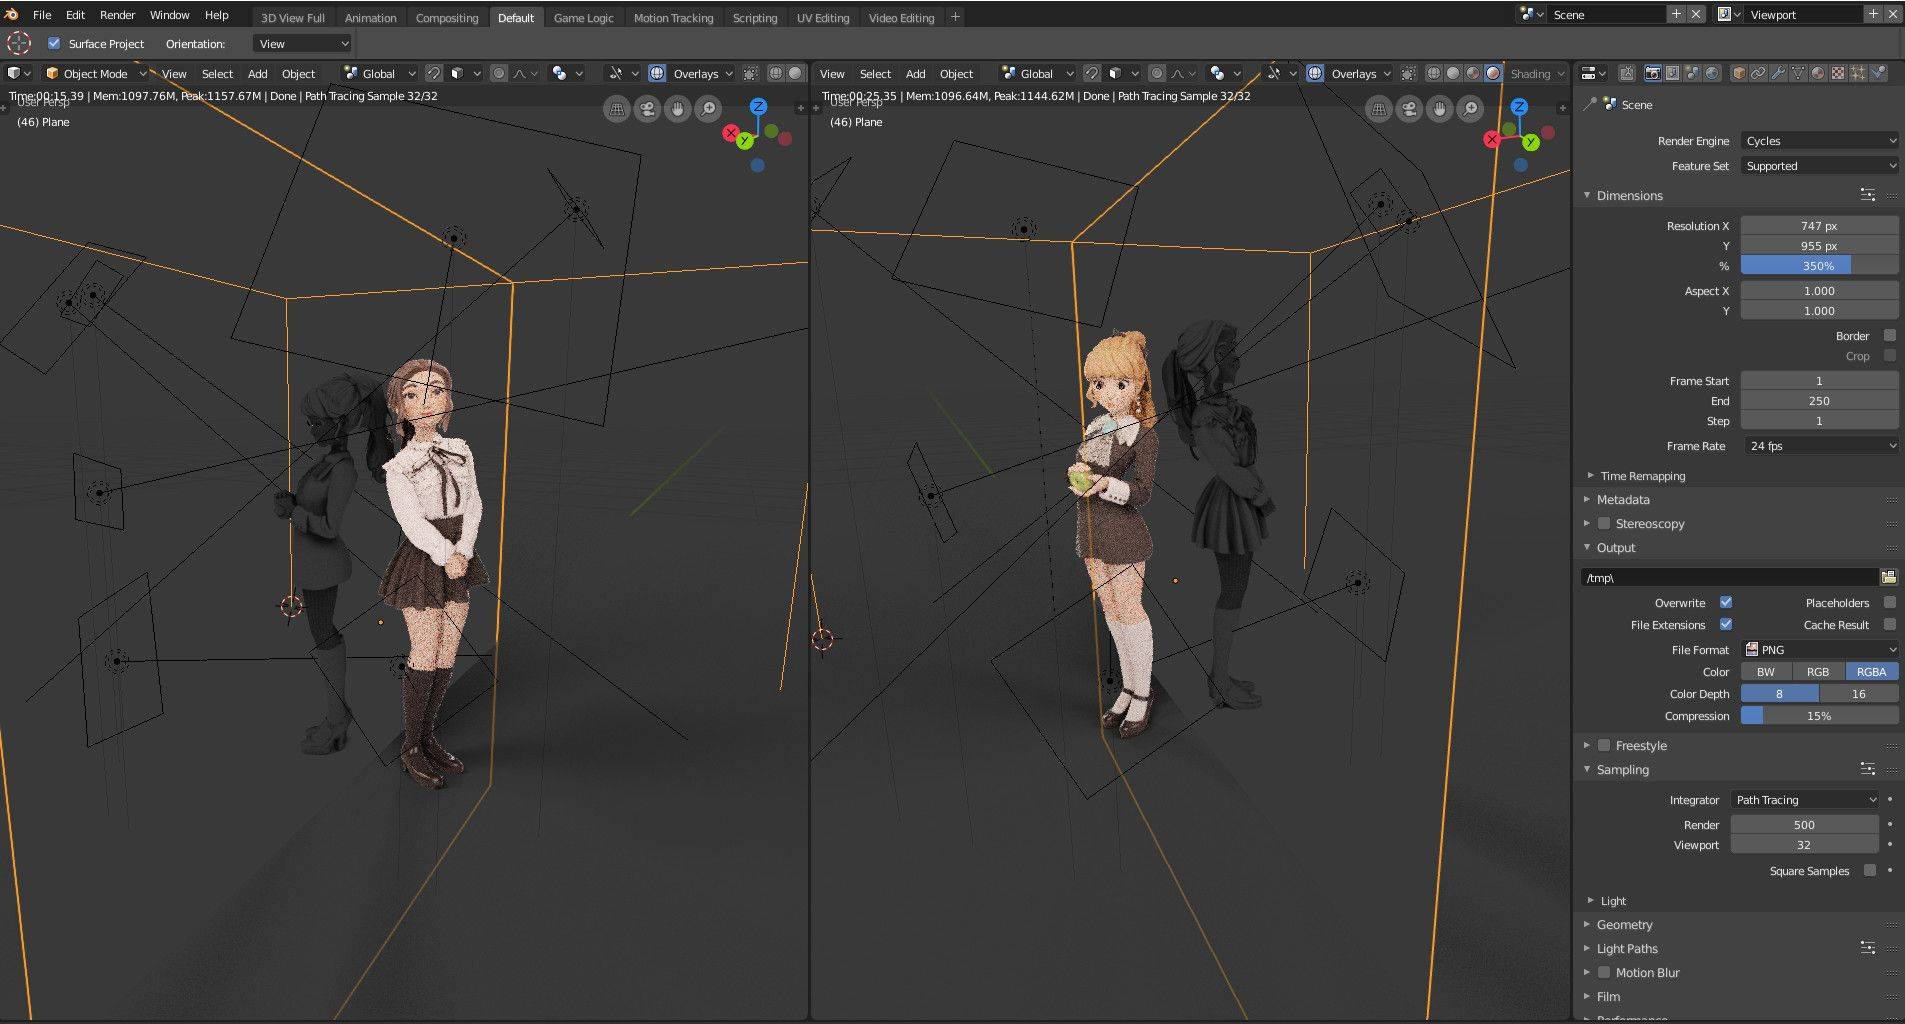Viewport: 1905px width, 1024px height.
Task: Open the Frame Rate 24 fps dropdown
Action: (x=1819, y=446)
